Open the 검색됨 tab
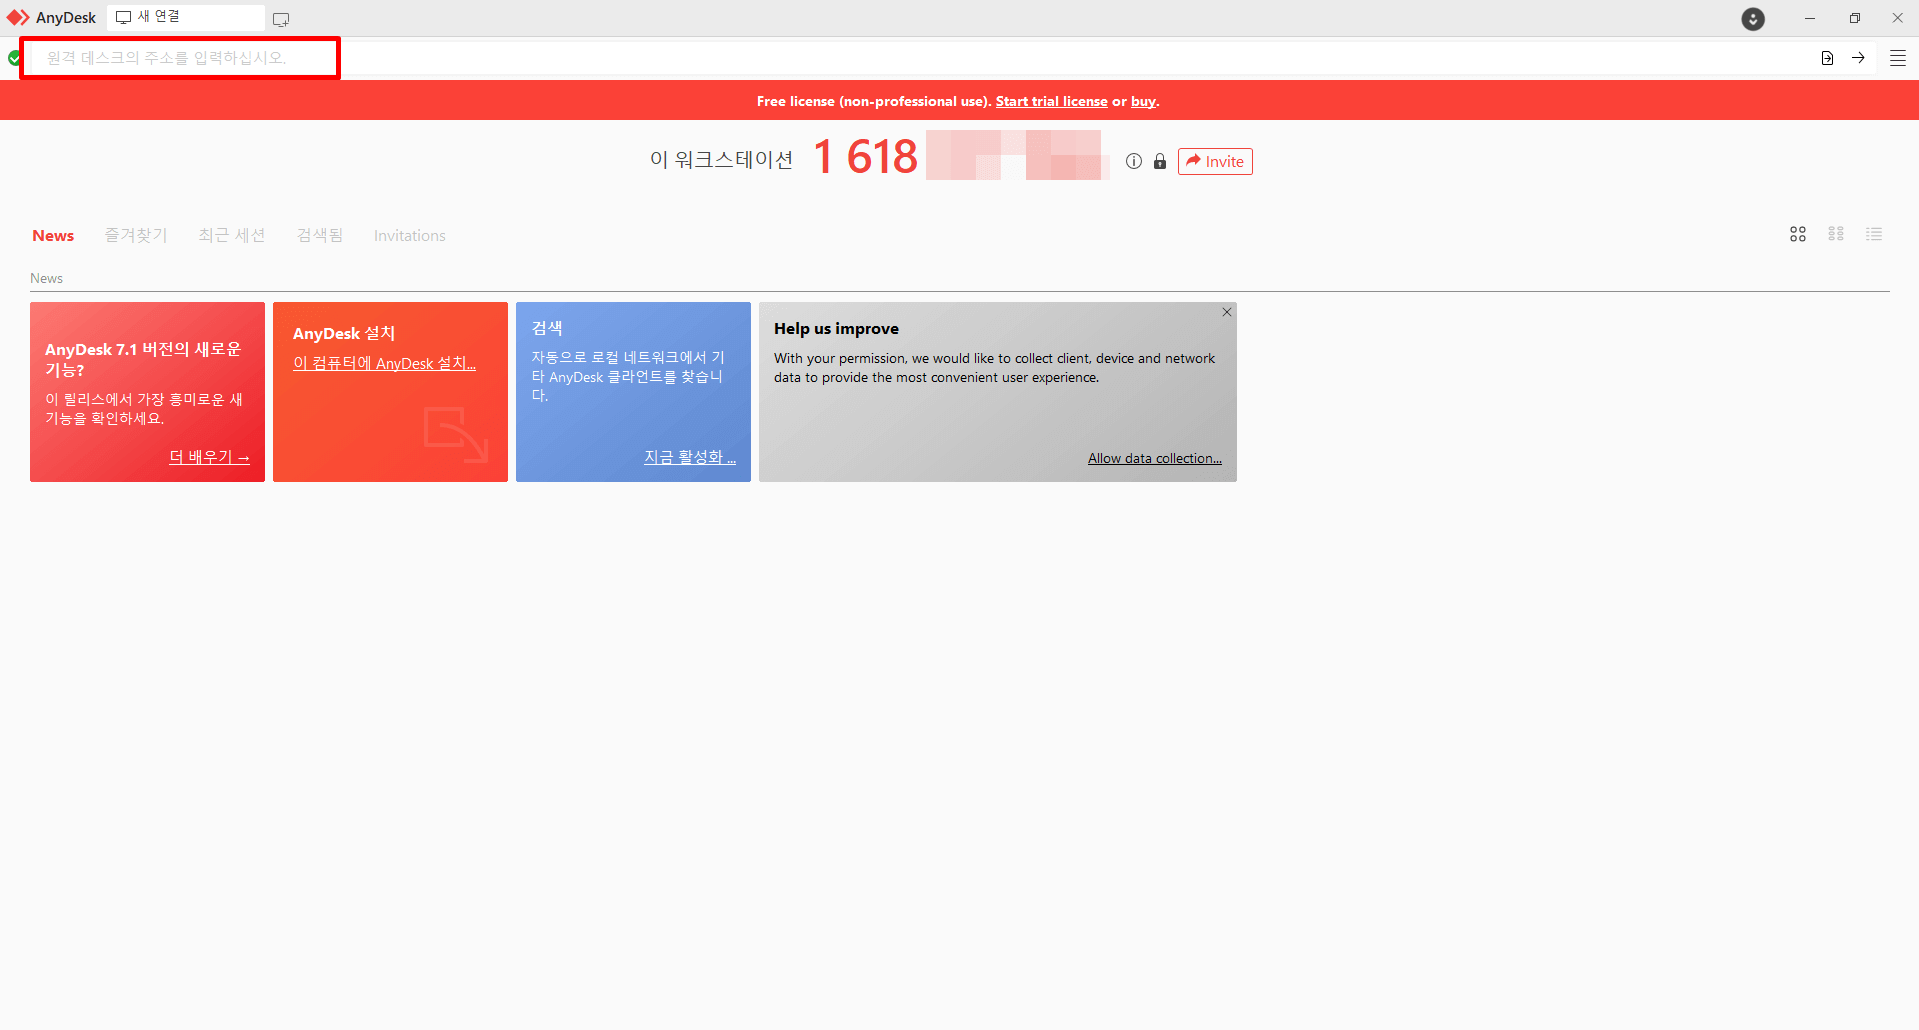Viewport: 1919px width, 1030px height. pyautogui.click(x=320, y=236)
